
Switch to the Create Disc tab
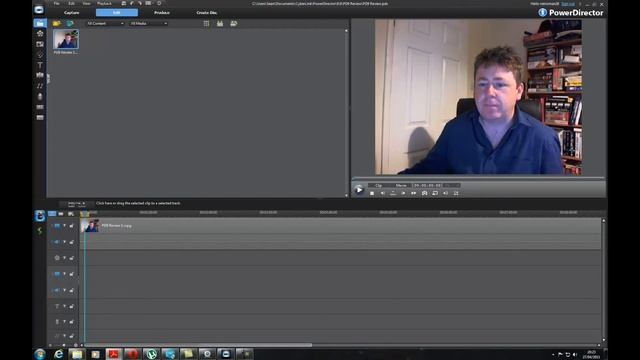pos(207,13)
